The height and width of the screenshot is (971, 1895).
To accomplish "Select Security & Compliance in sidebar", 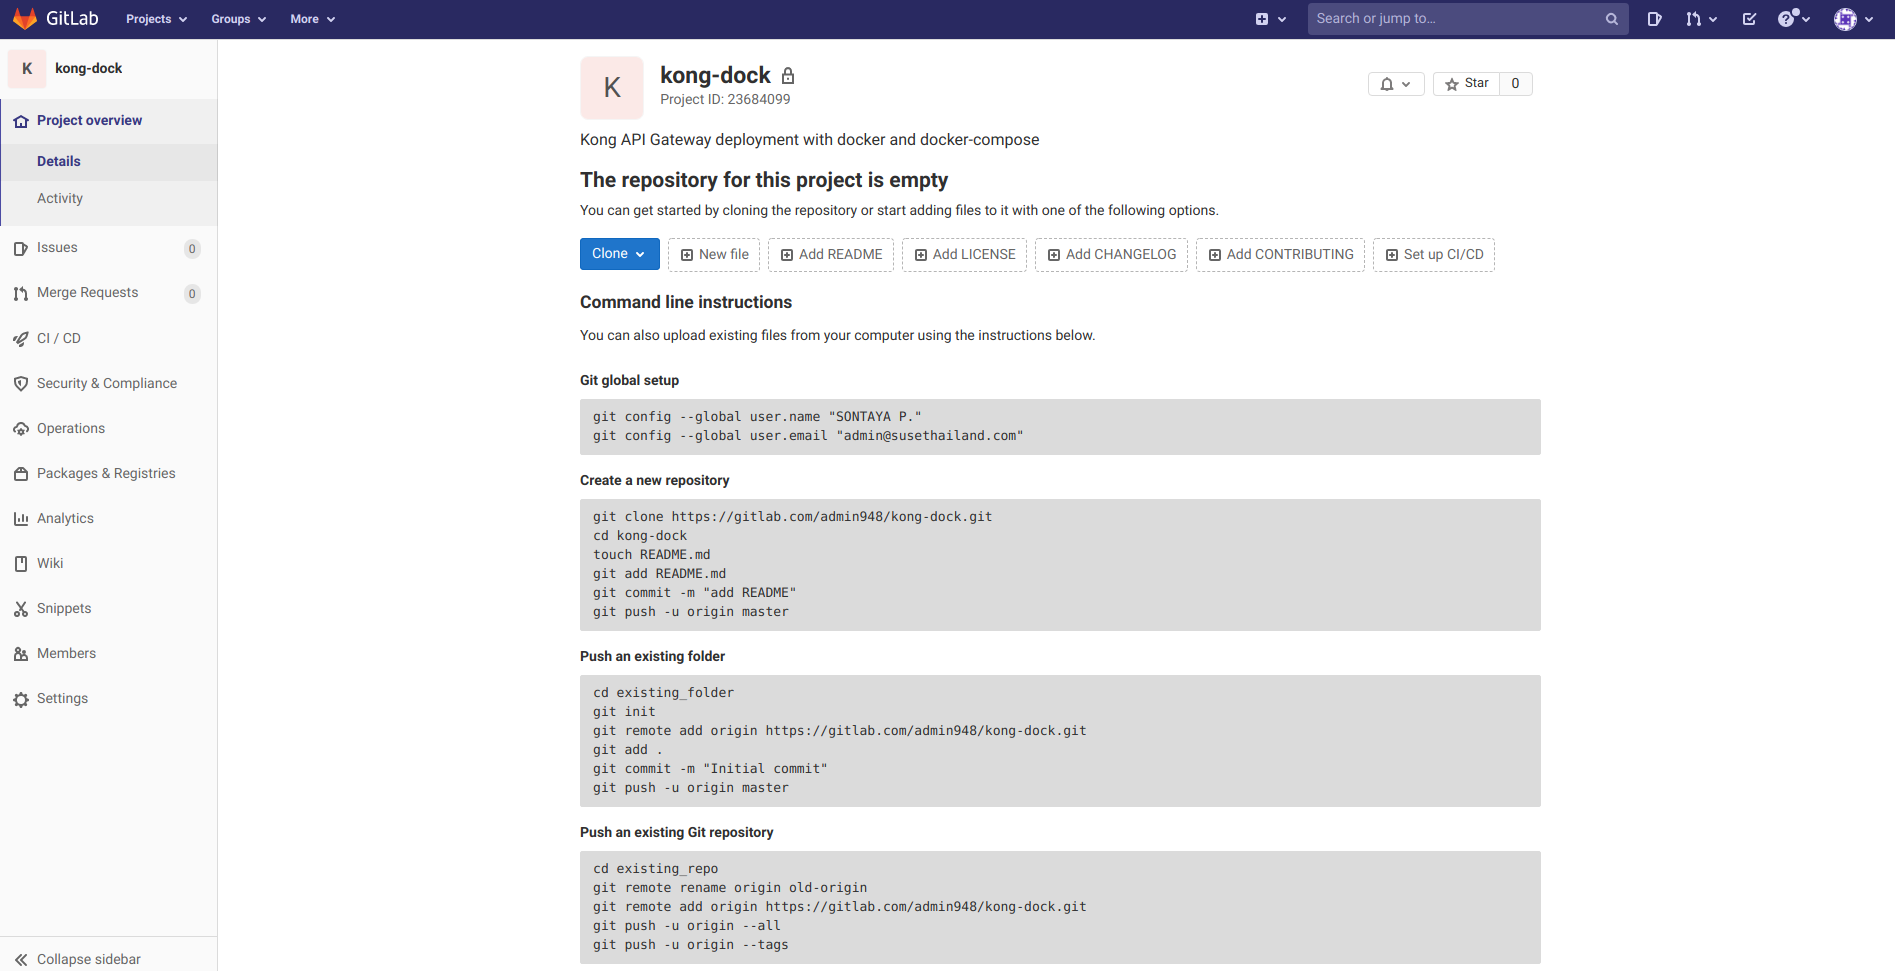I will (x=106, y=383).
